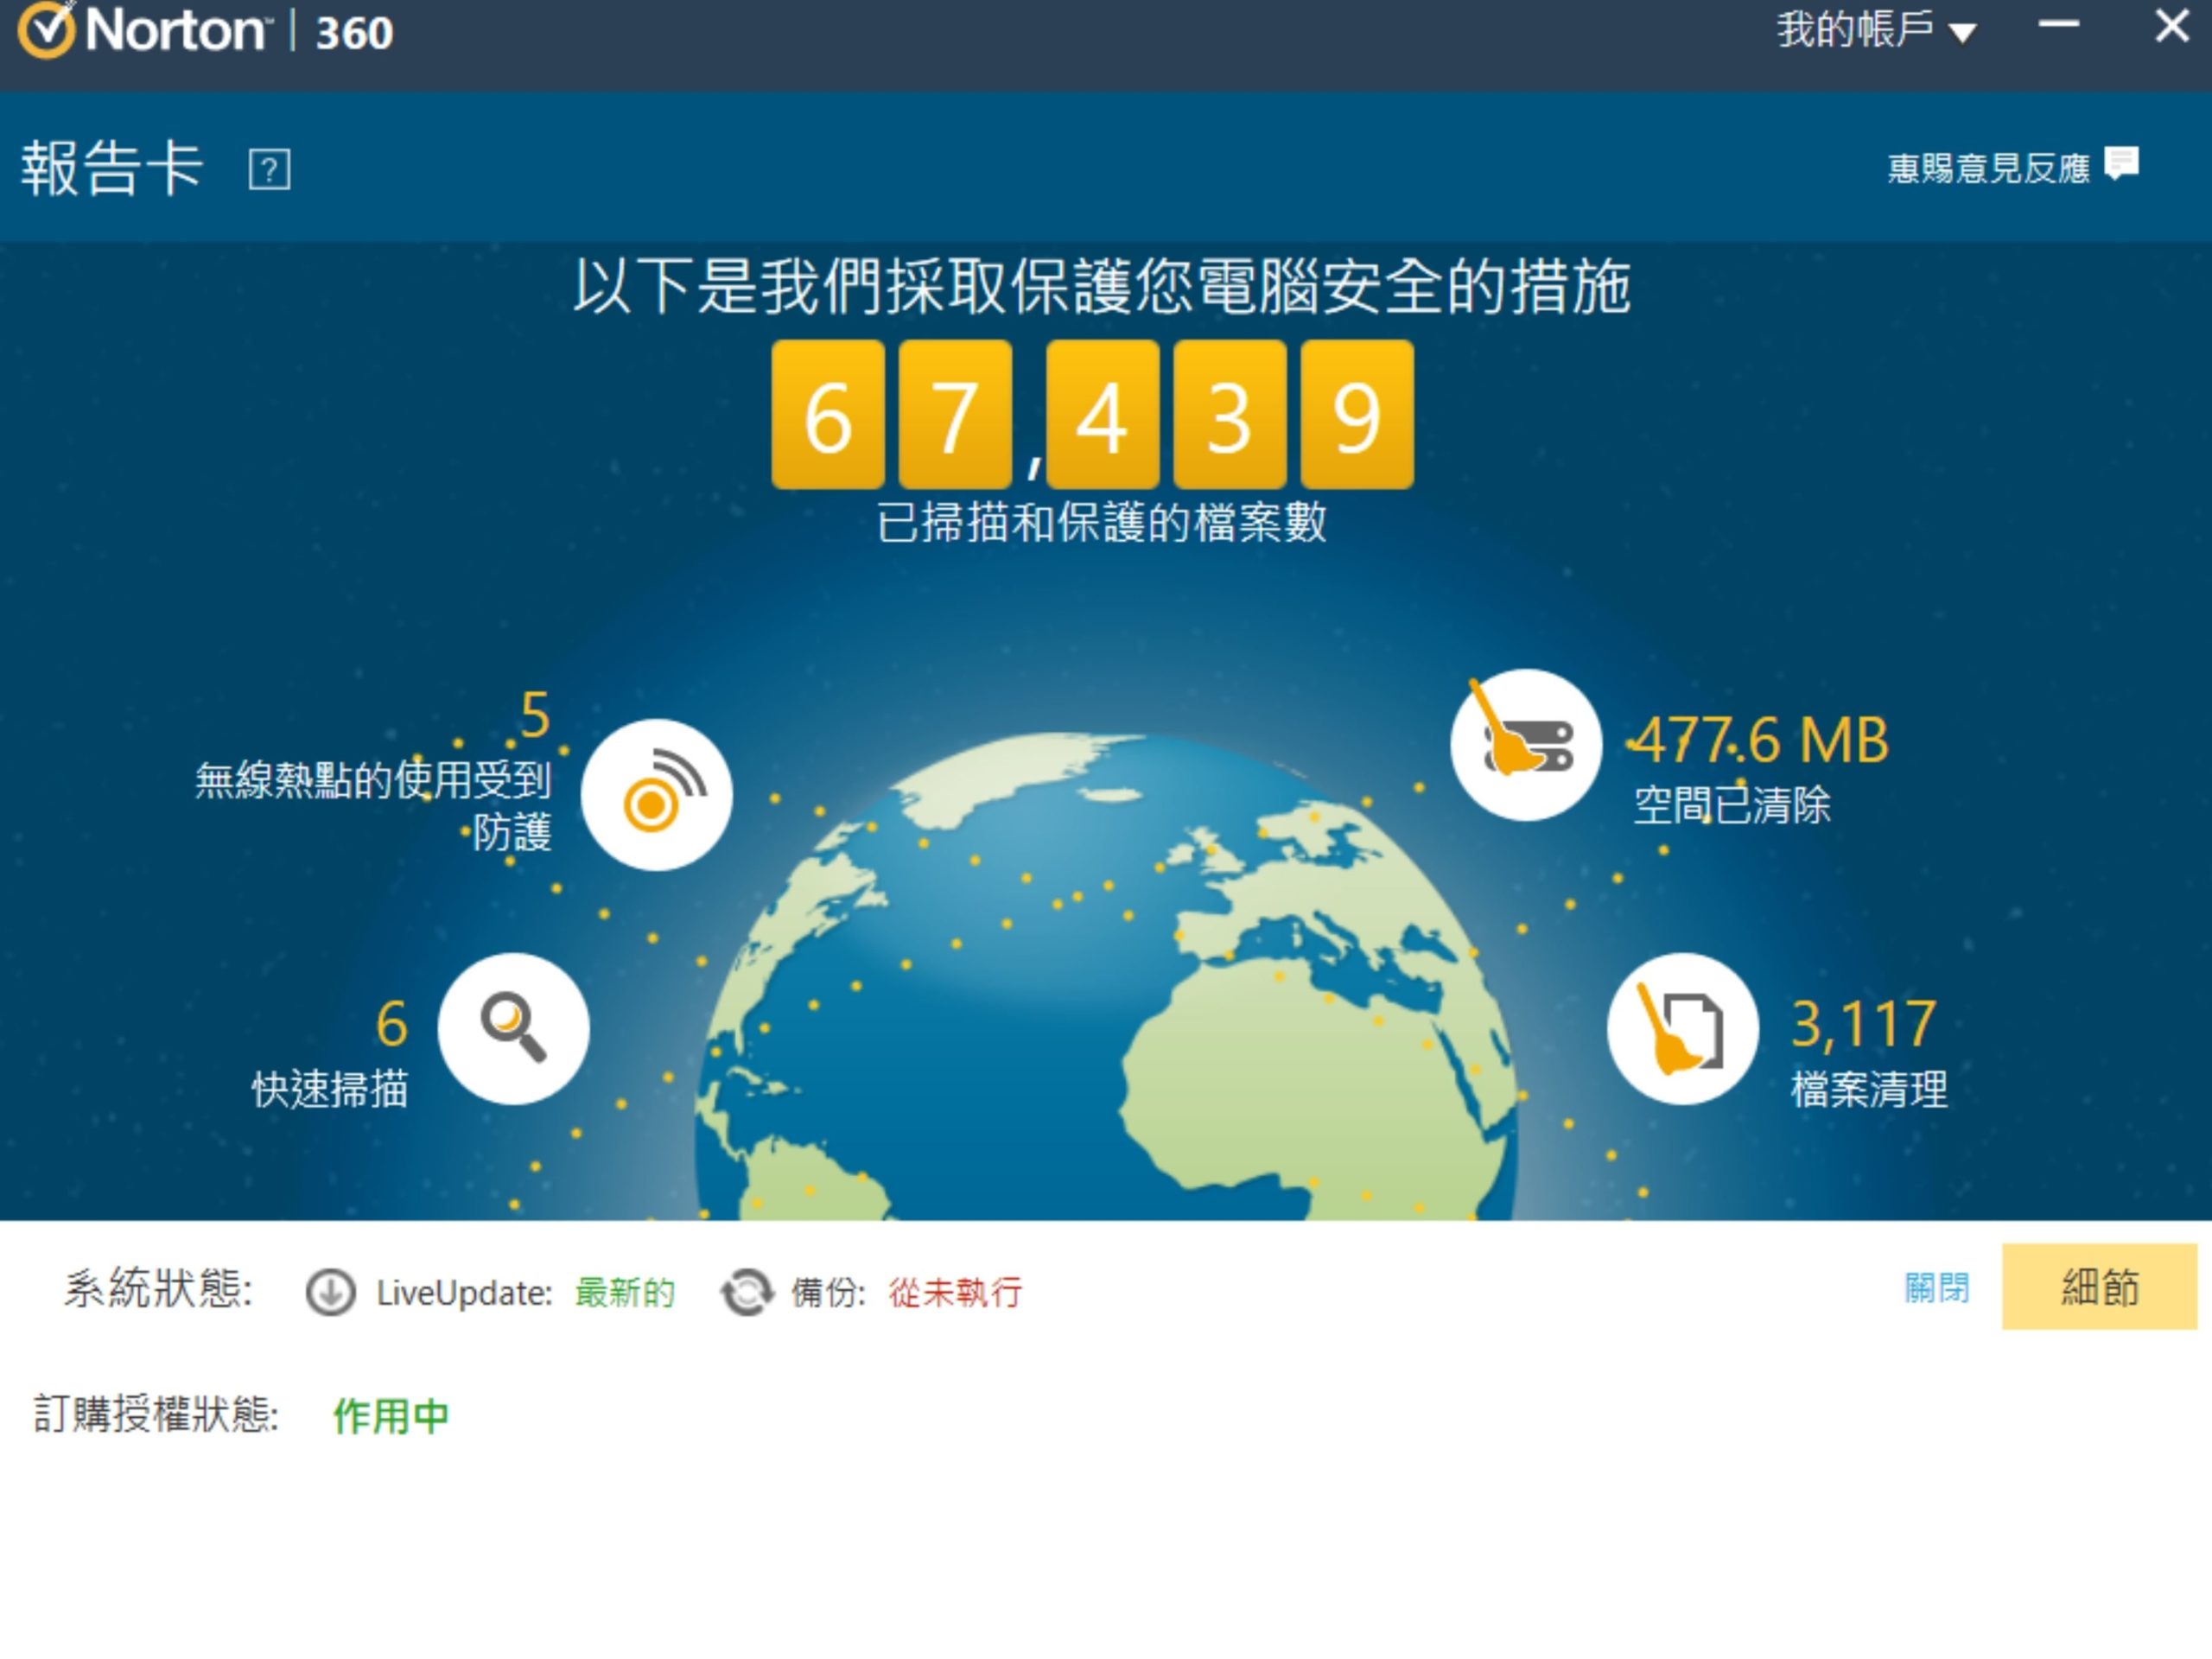Click the LiveUpdate status 最新的
The height and width of the screenshot is (1659, 2212).
pyautogui.click(x=625, y=1292)
